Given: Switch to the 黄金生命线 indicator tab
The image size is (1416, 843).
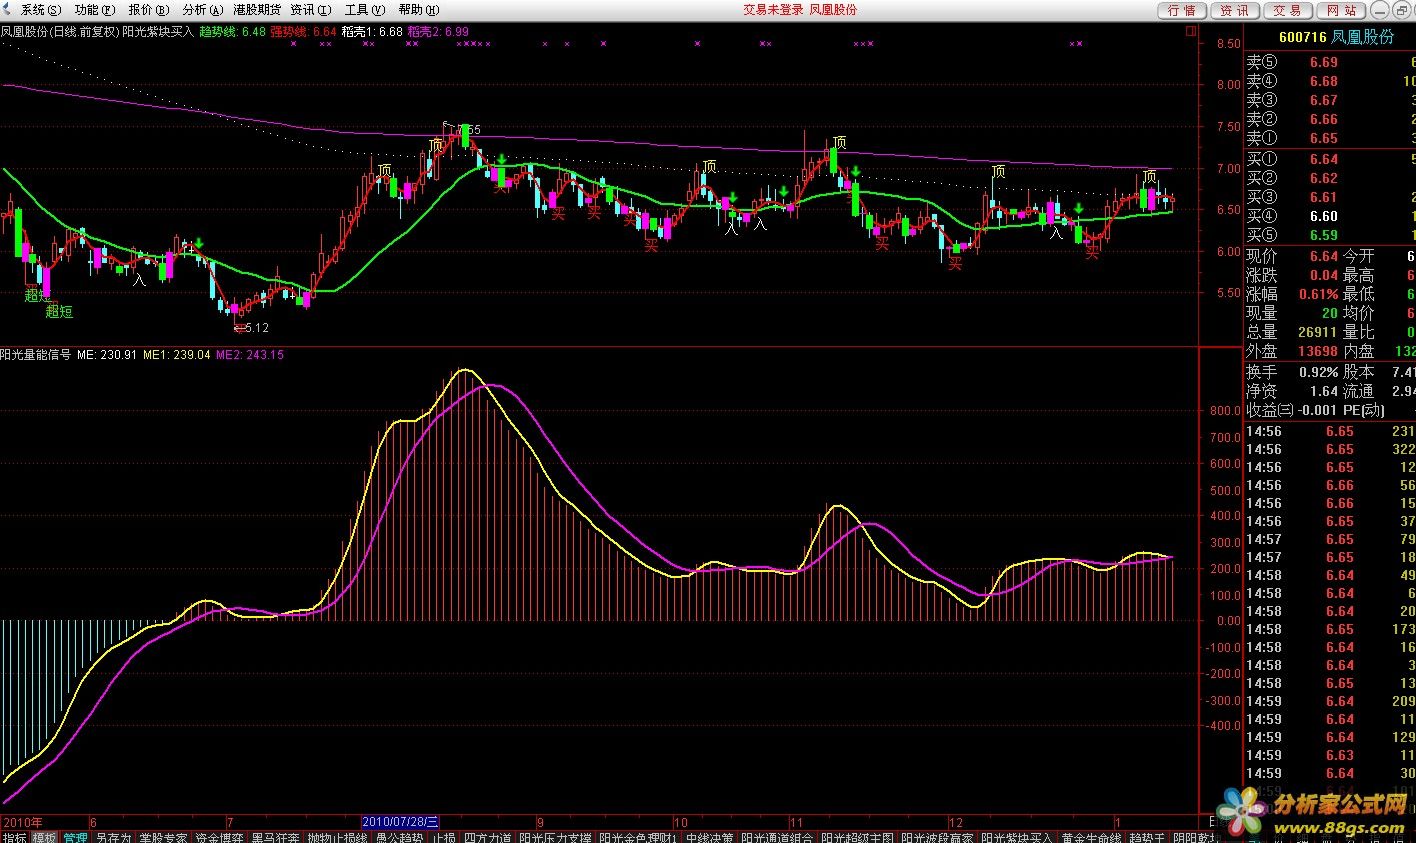Looking at the screenshot, I should click(1091, 837).
